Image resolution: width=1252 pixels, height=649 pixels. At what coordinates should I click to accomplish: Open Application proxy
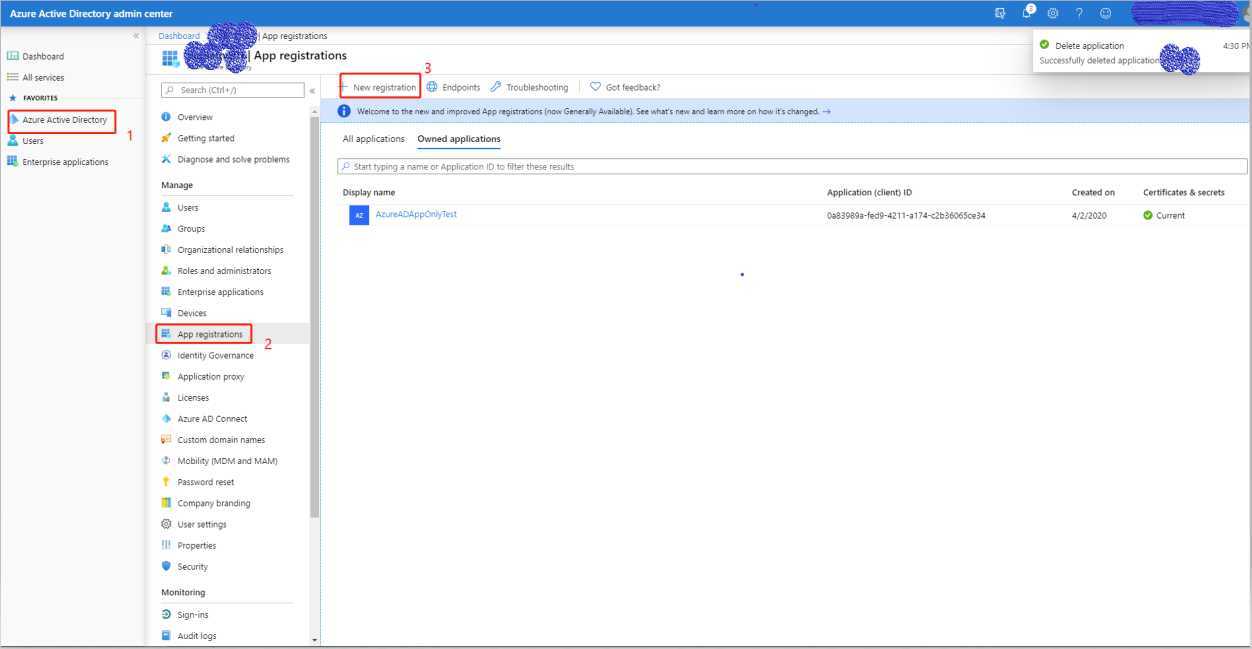(x=211, y=377)
